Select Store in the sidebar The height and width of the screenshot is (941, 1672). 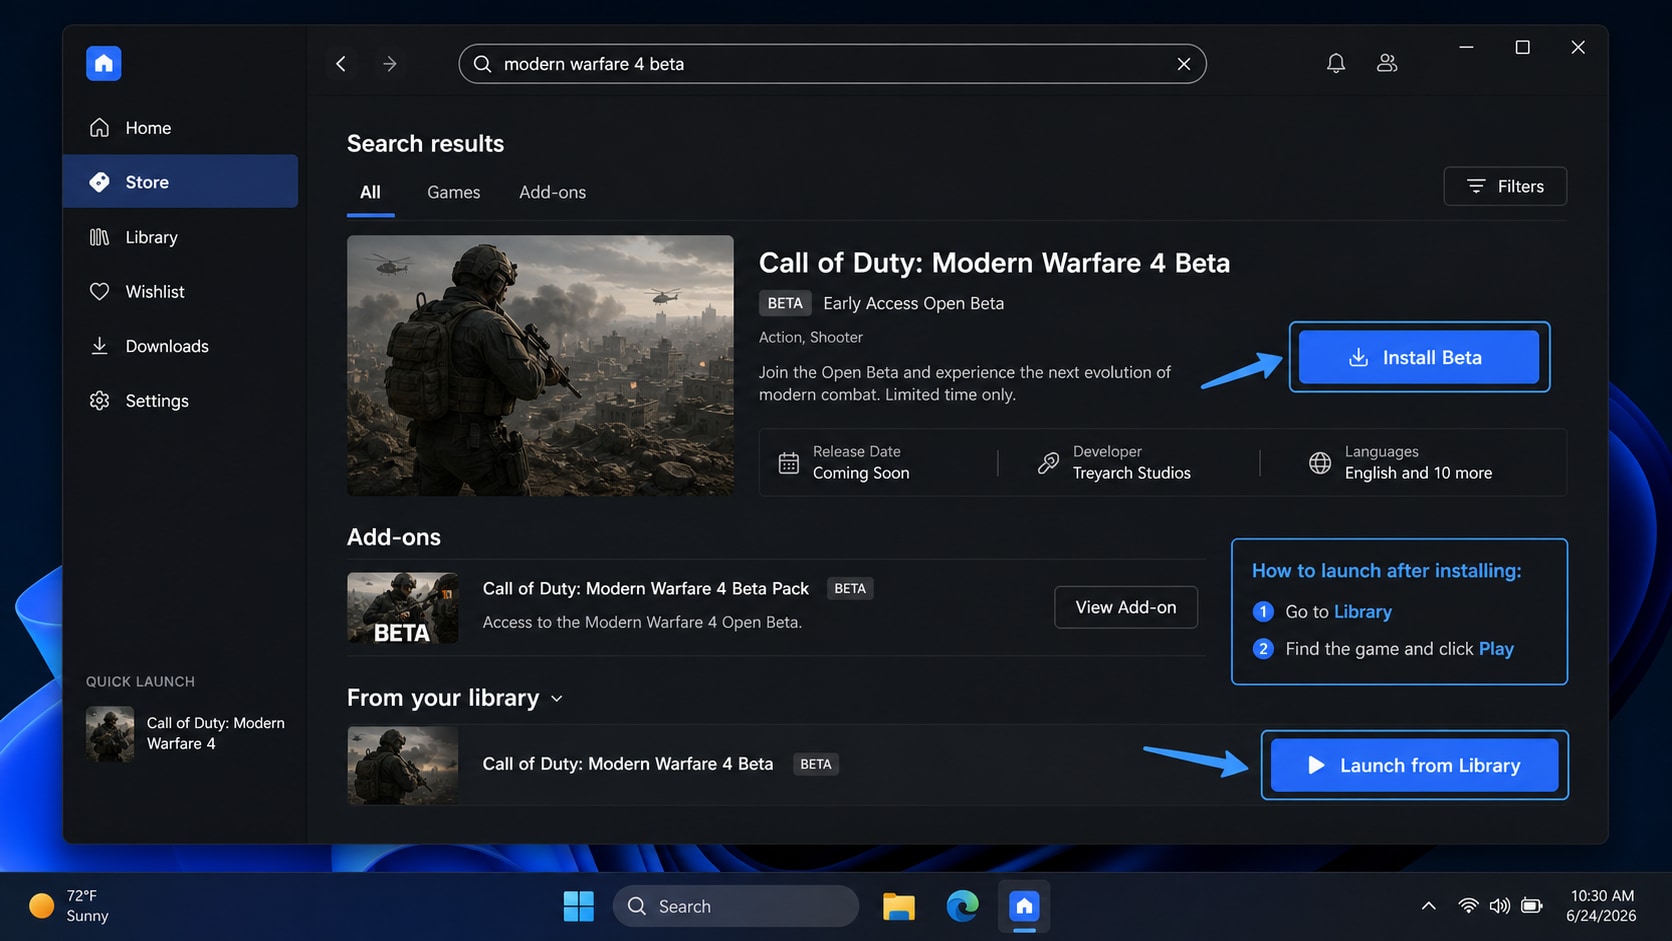point(181,182)
